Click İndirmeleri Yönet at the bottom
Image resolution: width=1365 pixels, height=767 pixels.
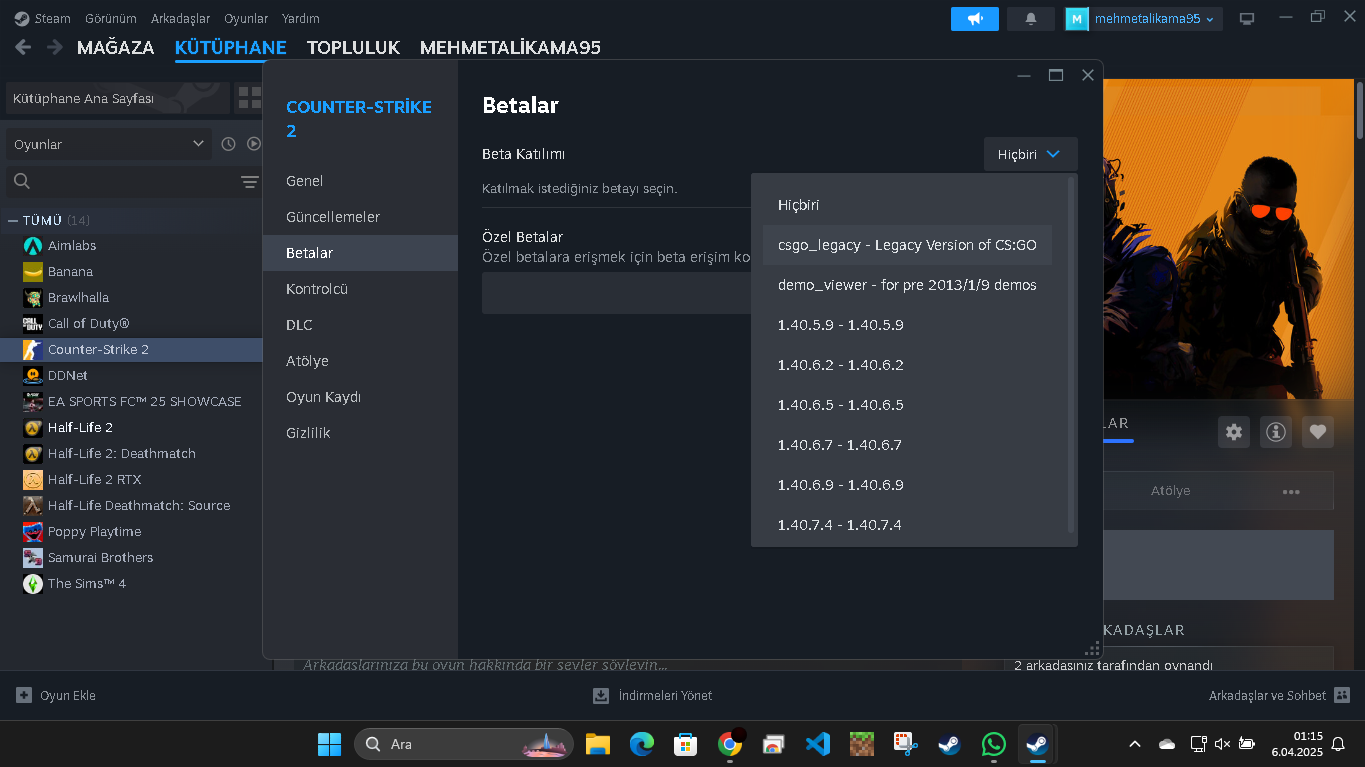point(653,695)
